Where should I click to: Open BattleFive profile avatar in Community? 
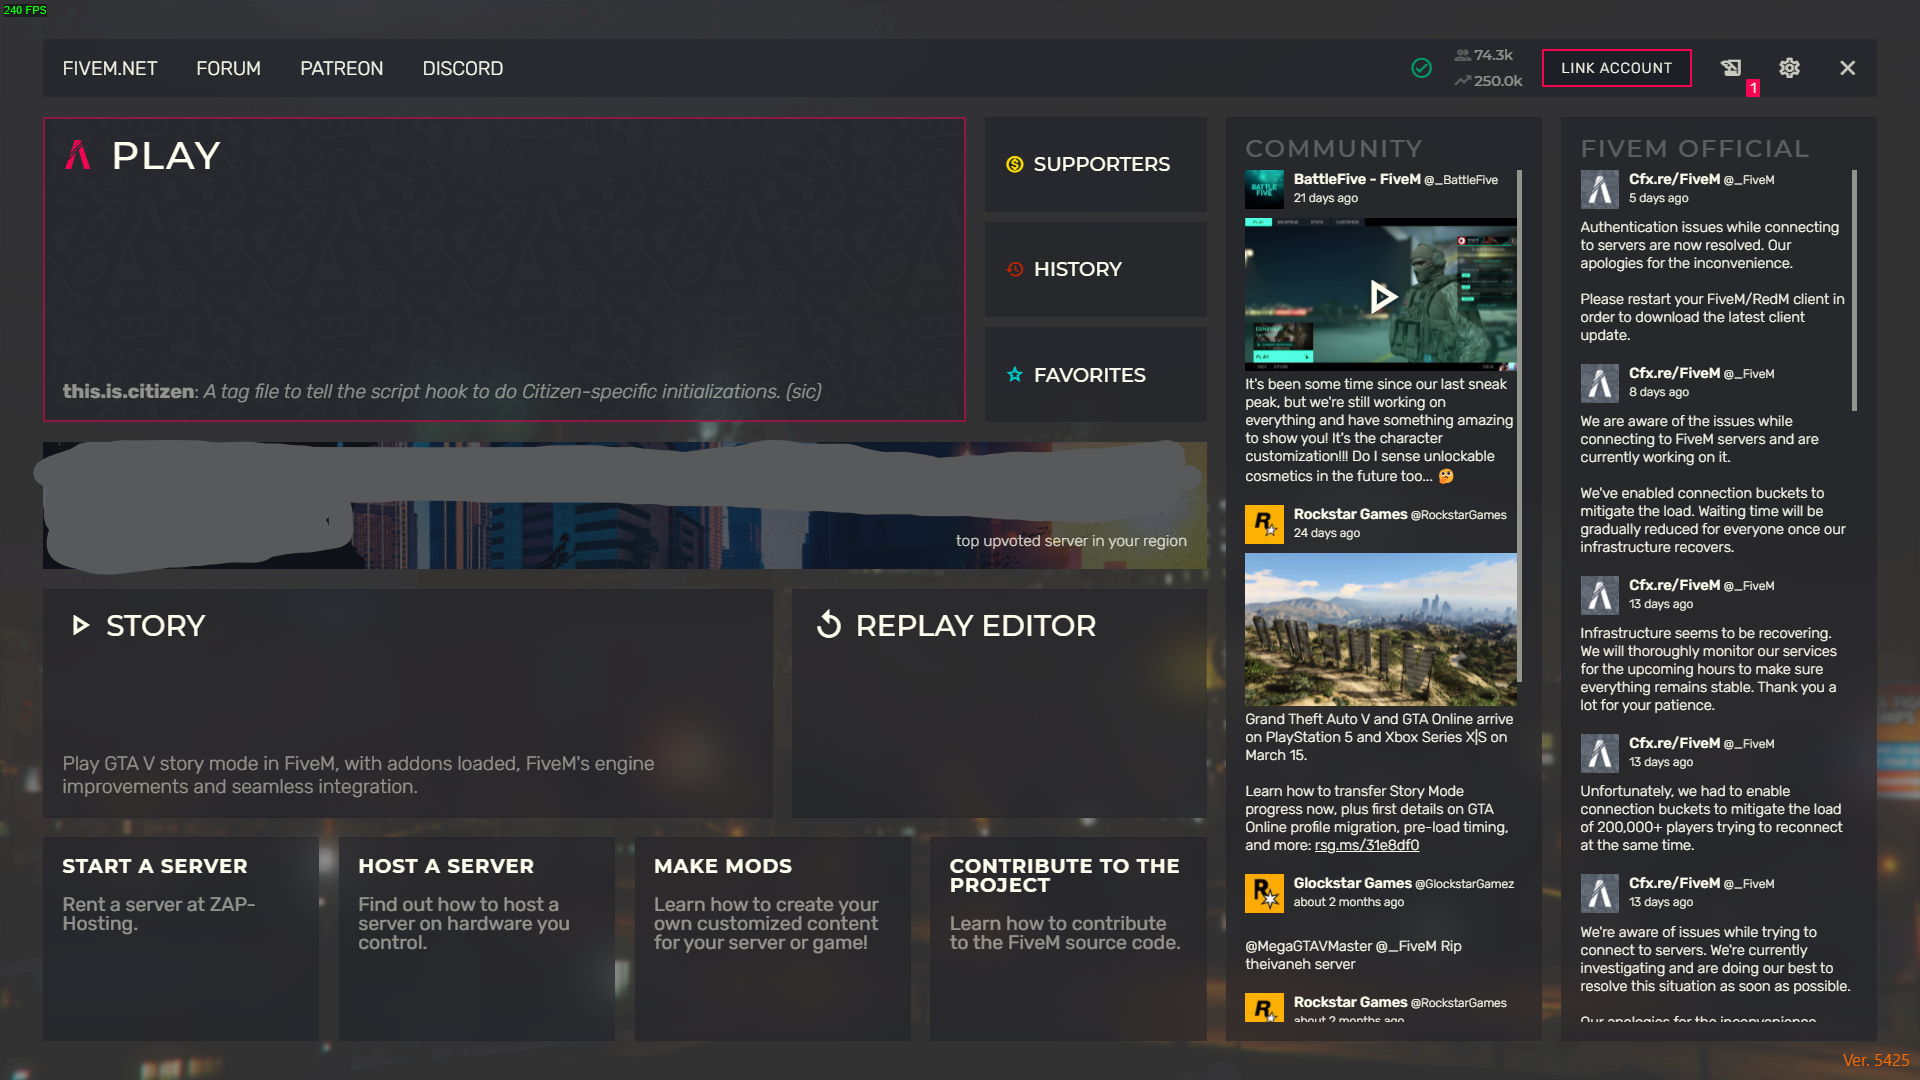(1264, 189)
